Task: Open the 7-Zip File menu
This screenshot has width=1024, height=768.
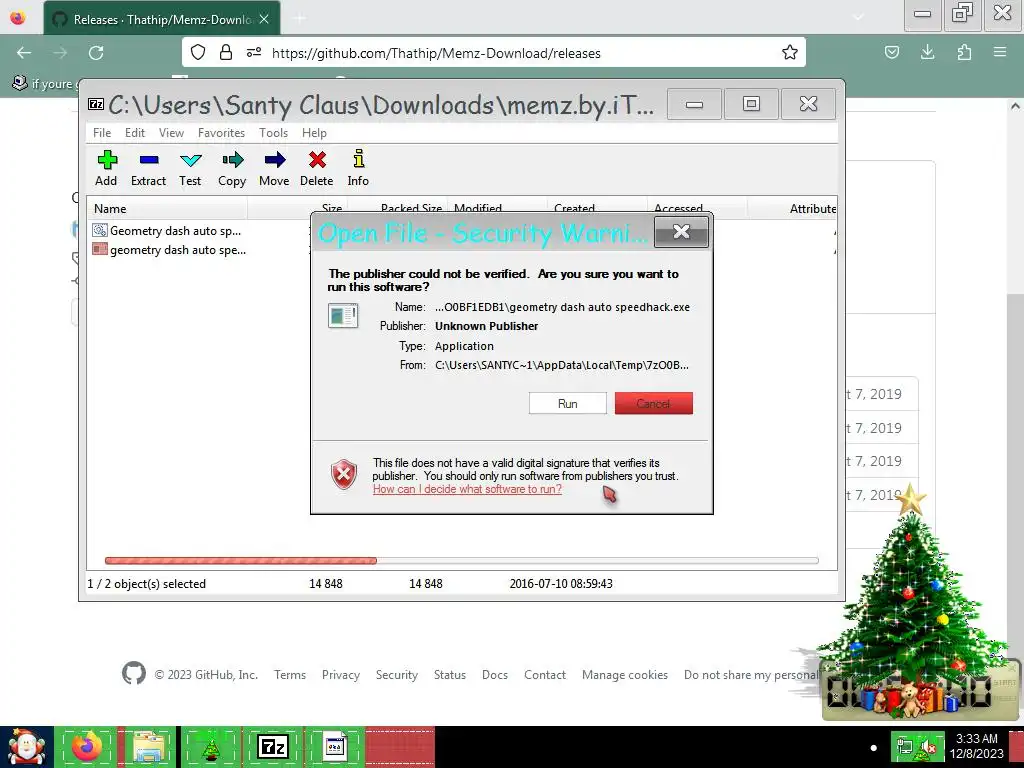Action: [x=102, y=133]
